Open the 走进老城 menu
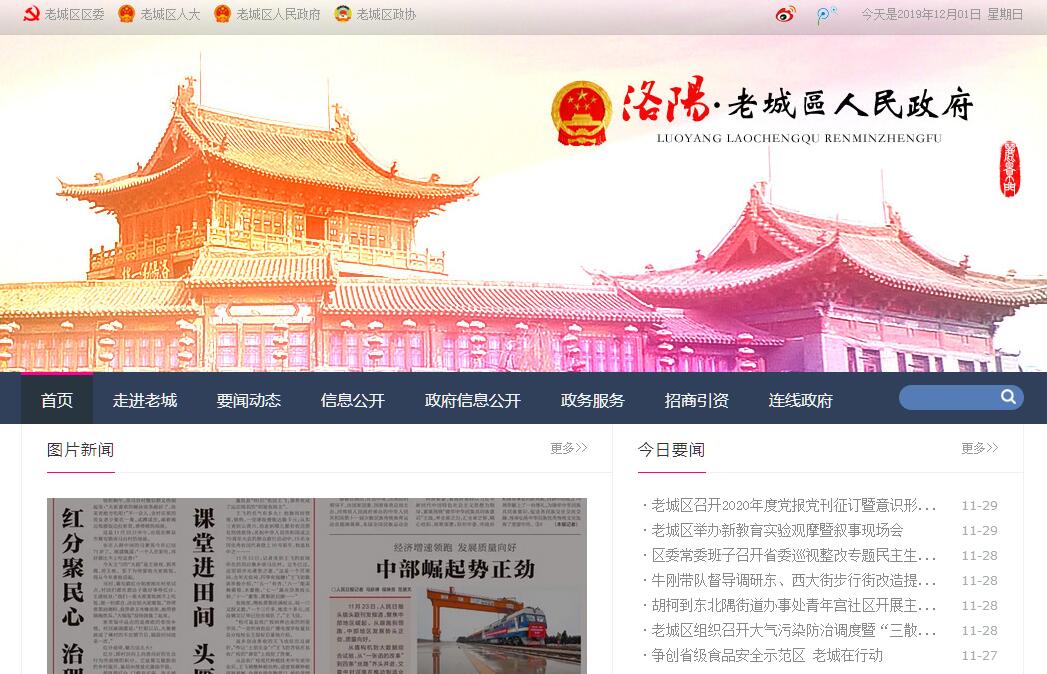Screen dimensions: 1047x674 145,400
